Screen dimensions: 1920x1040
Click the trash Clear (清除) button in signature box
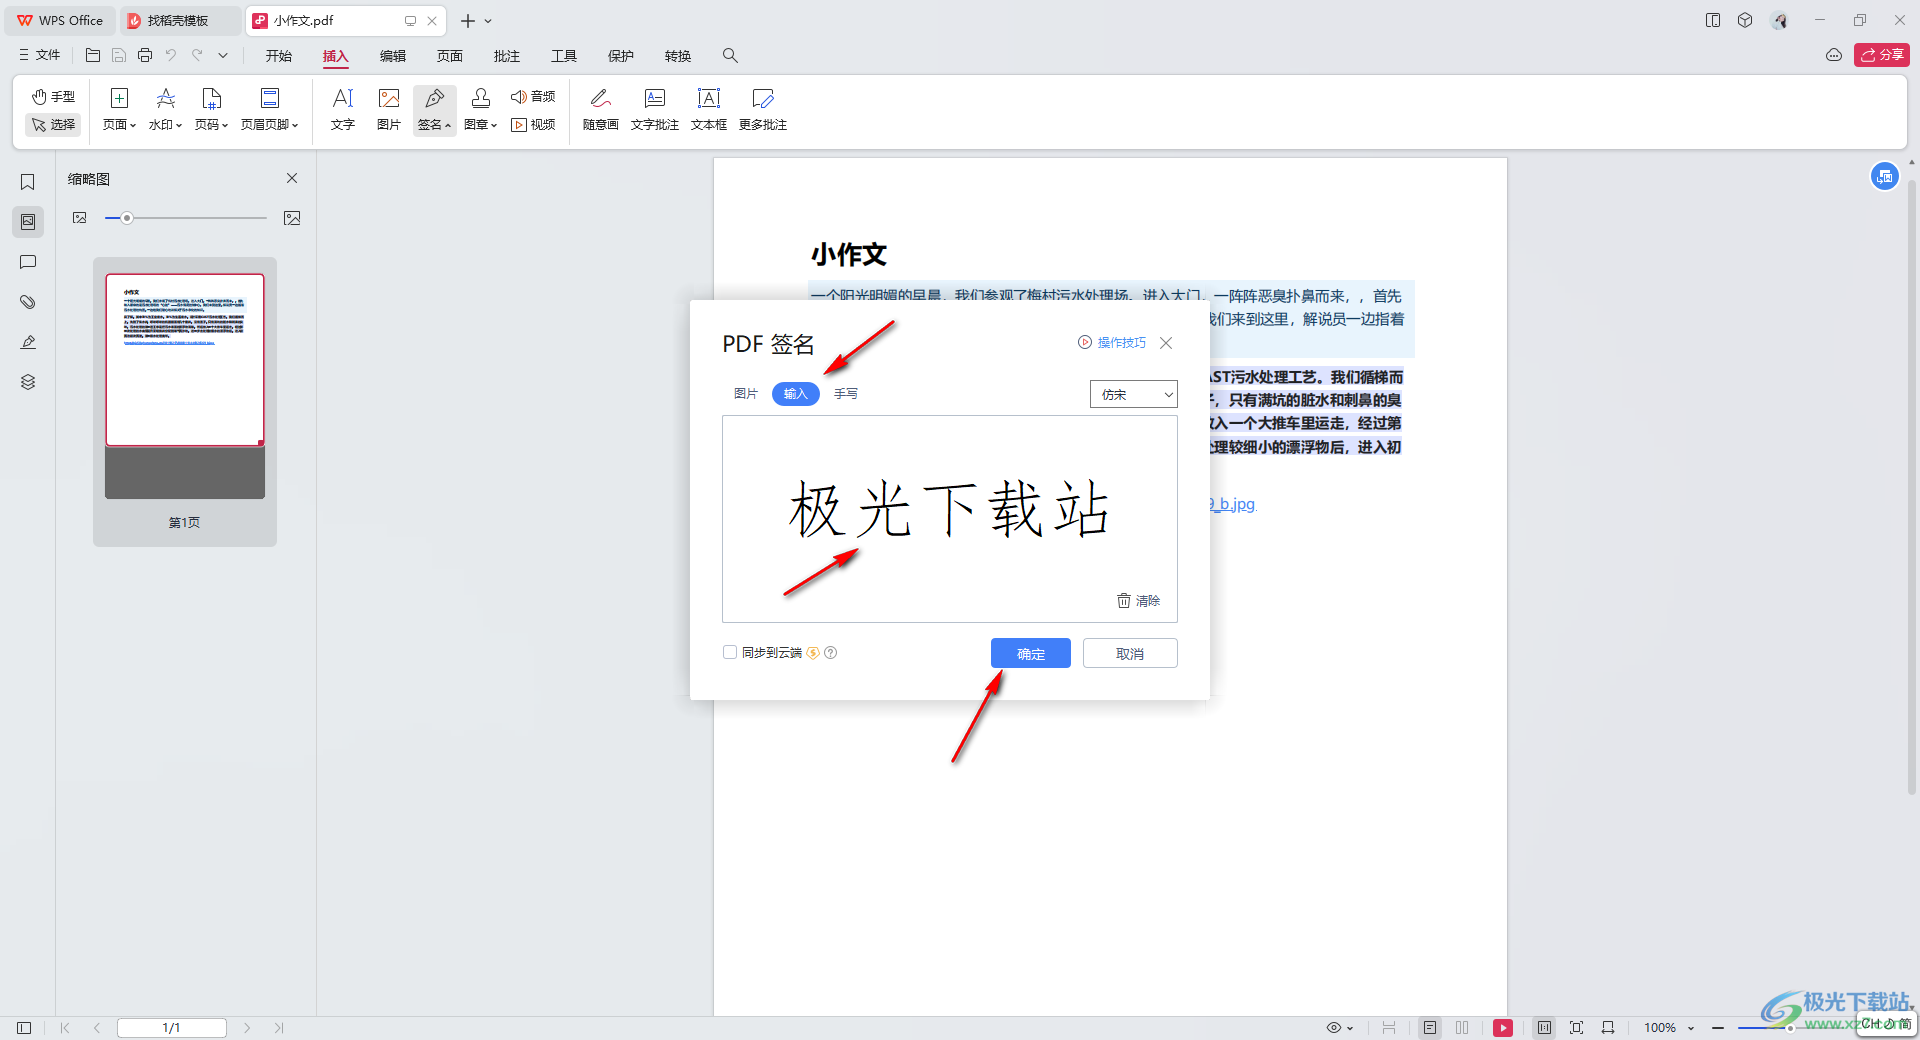click(x=1138, y=601)
